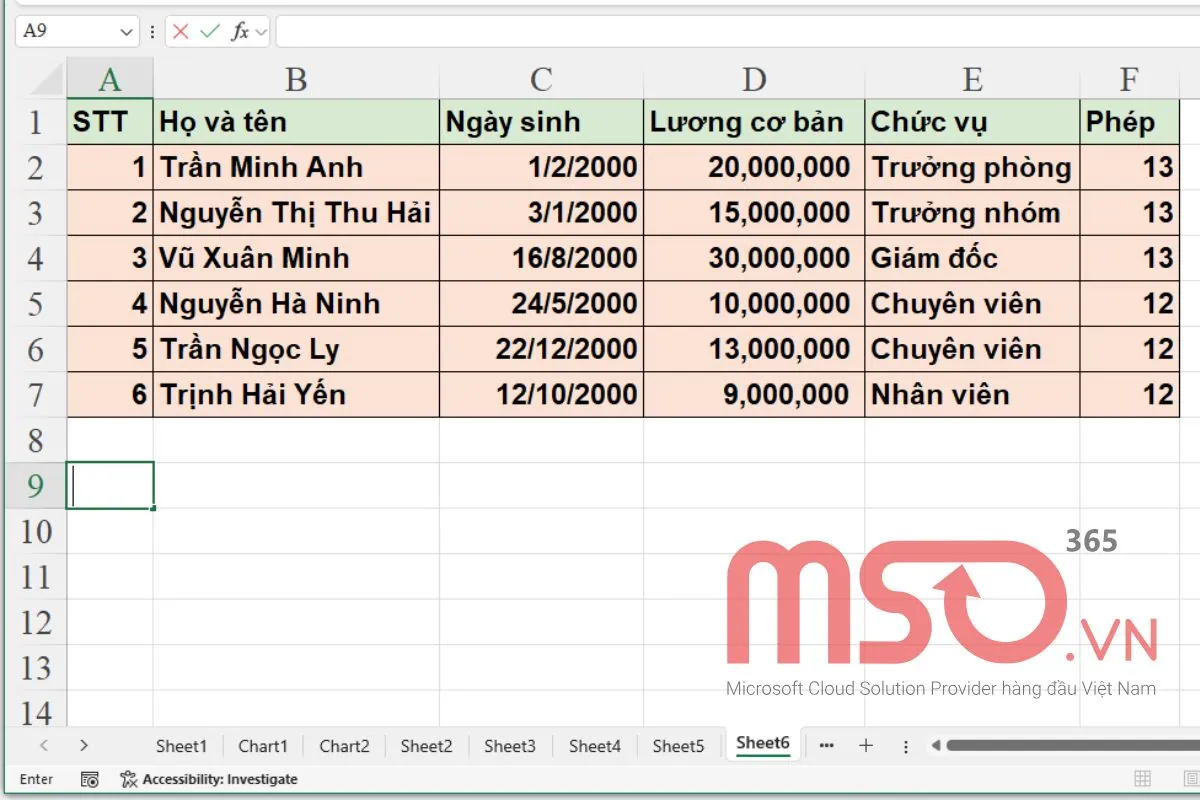Click the right sheet navigation arrow
This screenshot has height=800, width=1200.
point(84,745)
